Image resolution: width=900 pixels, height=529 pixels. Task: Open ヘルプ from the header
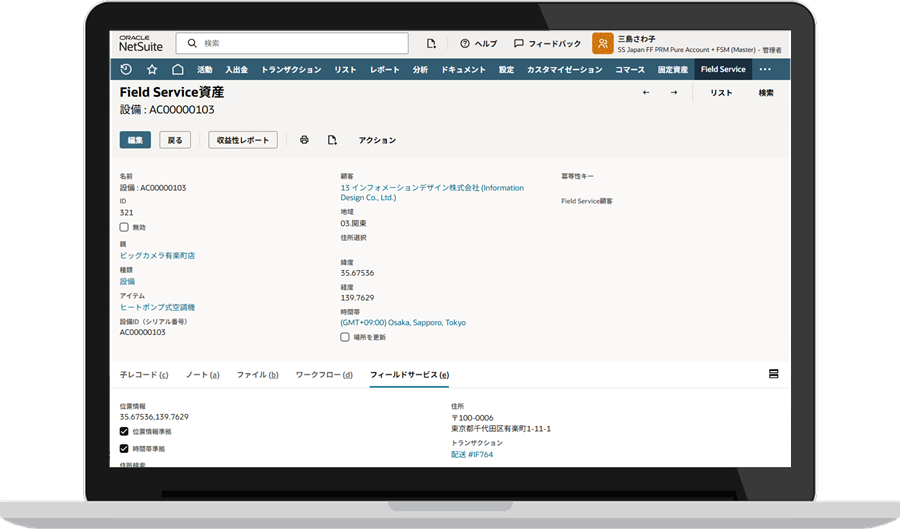pyautogui.click(x=479, y=44)
